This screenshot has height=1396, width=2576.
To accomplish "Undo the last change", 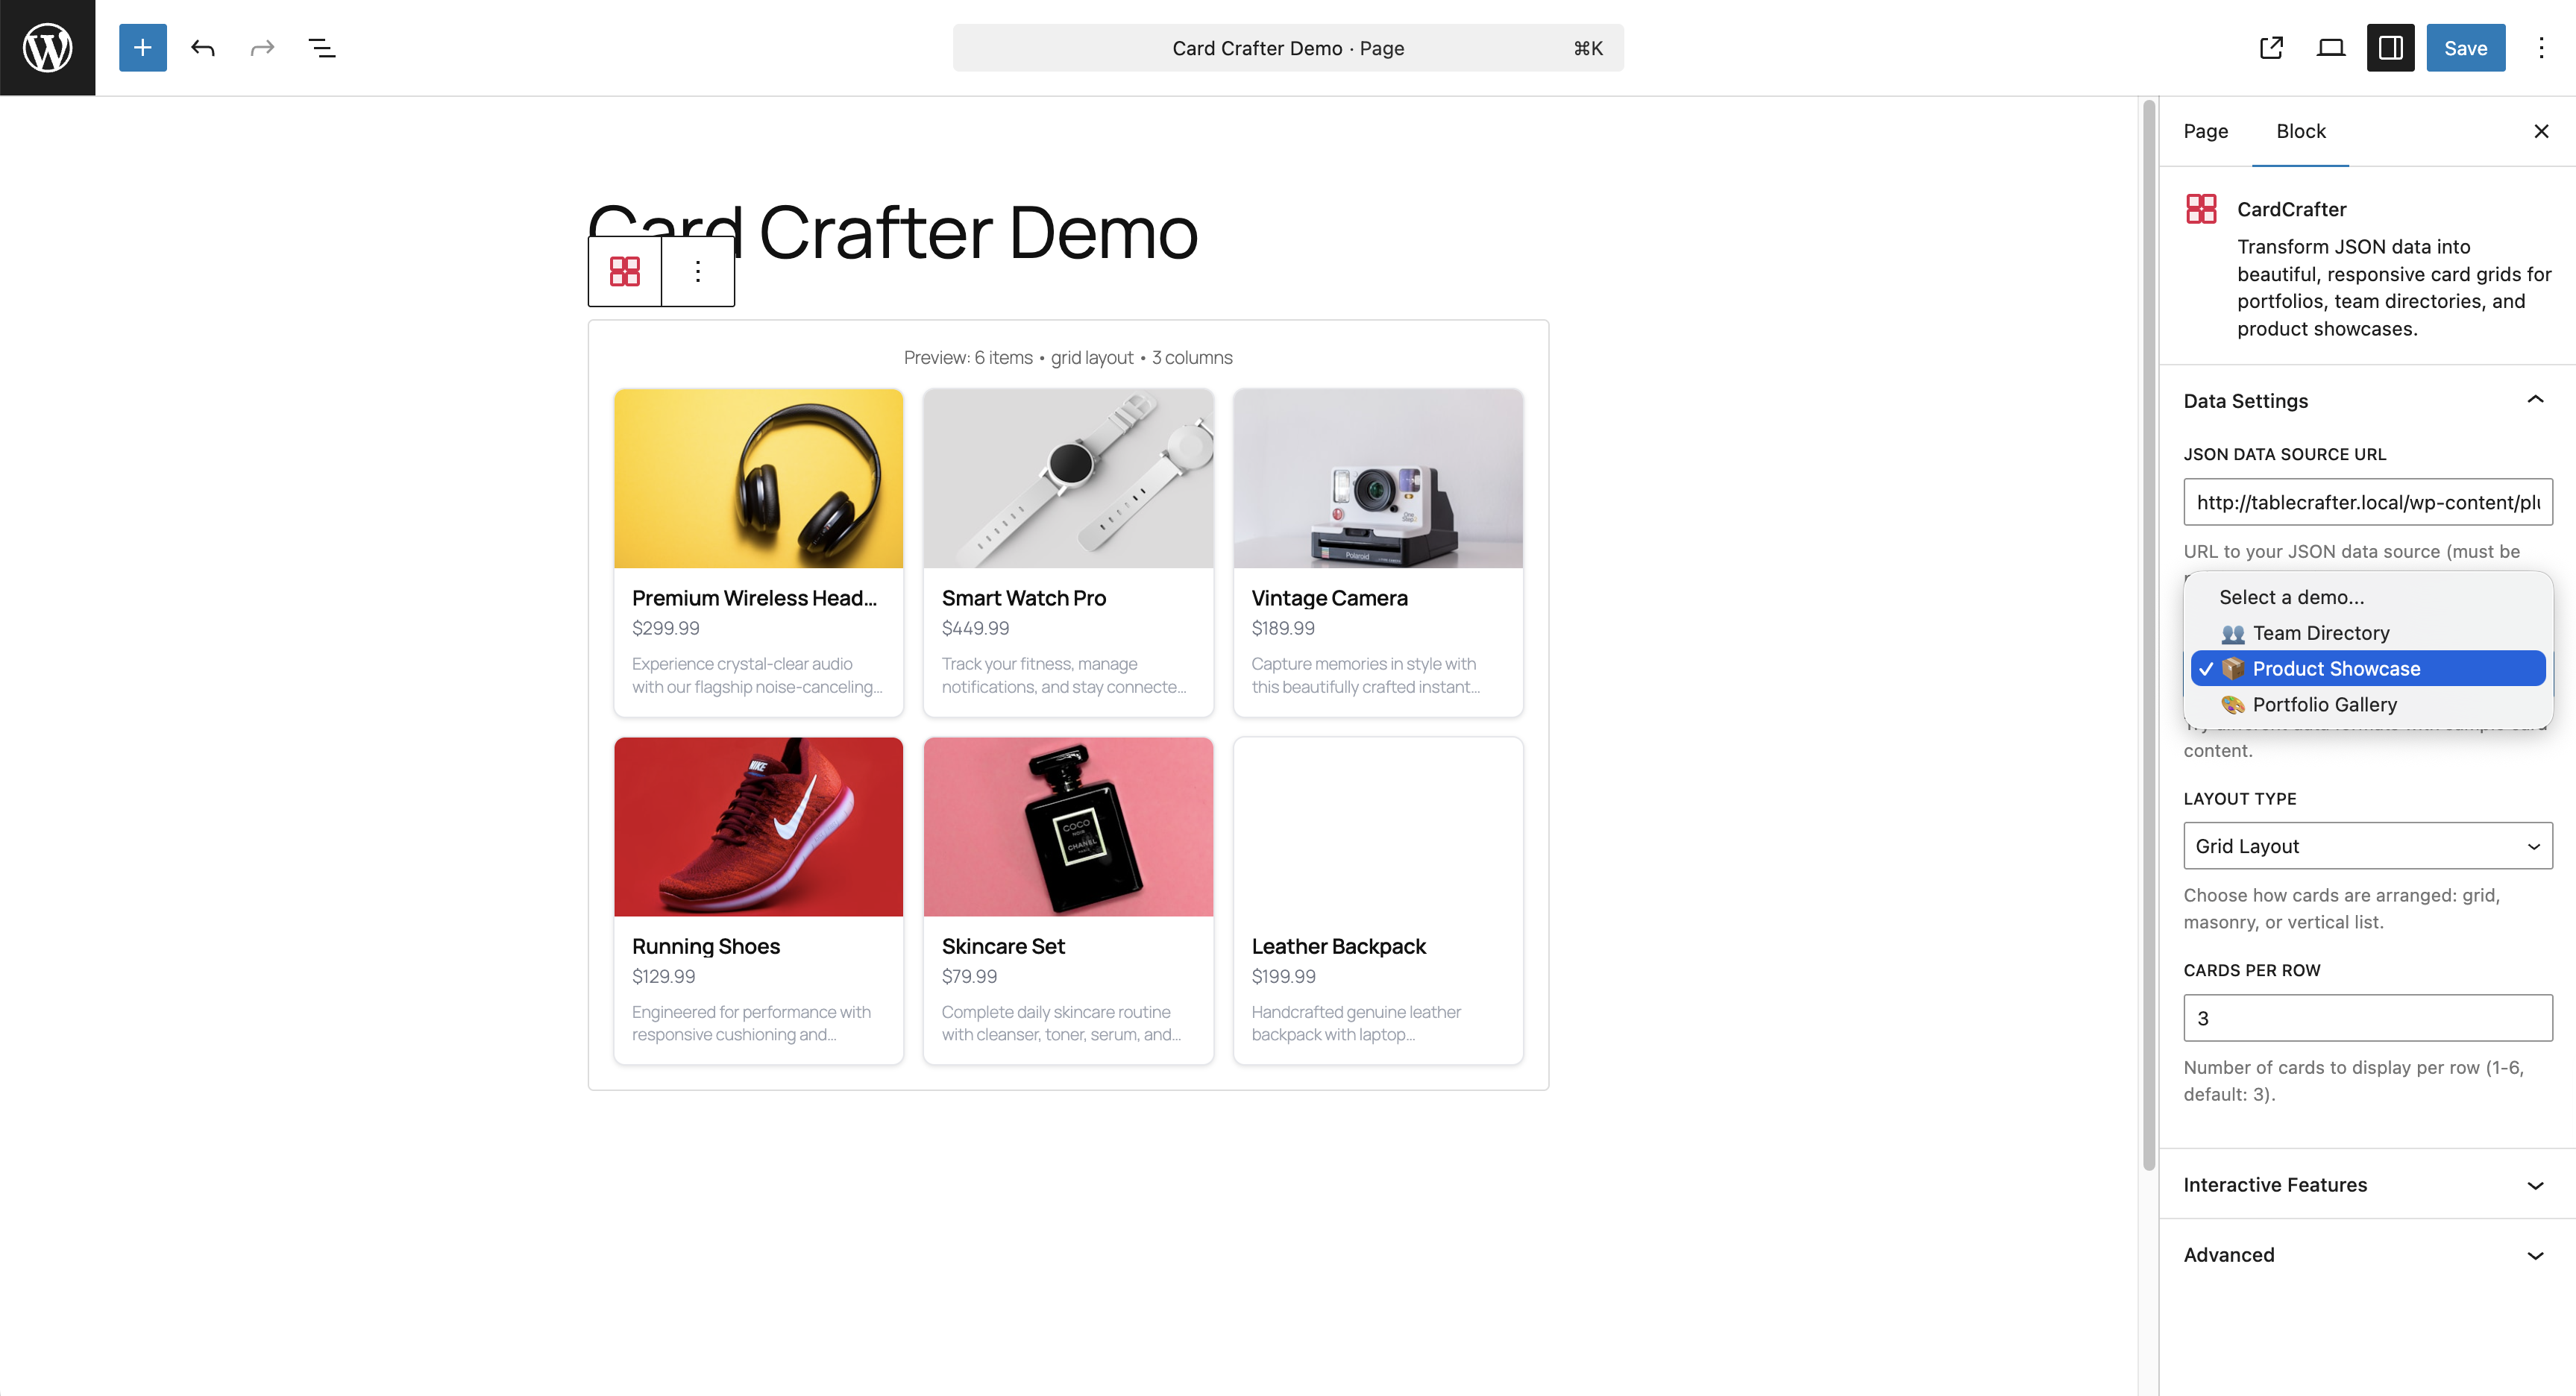I will (203, 47).
